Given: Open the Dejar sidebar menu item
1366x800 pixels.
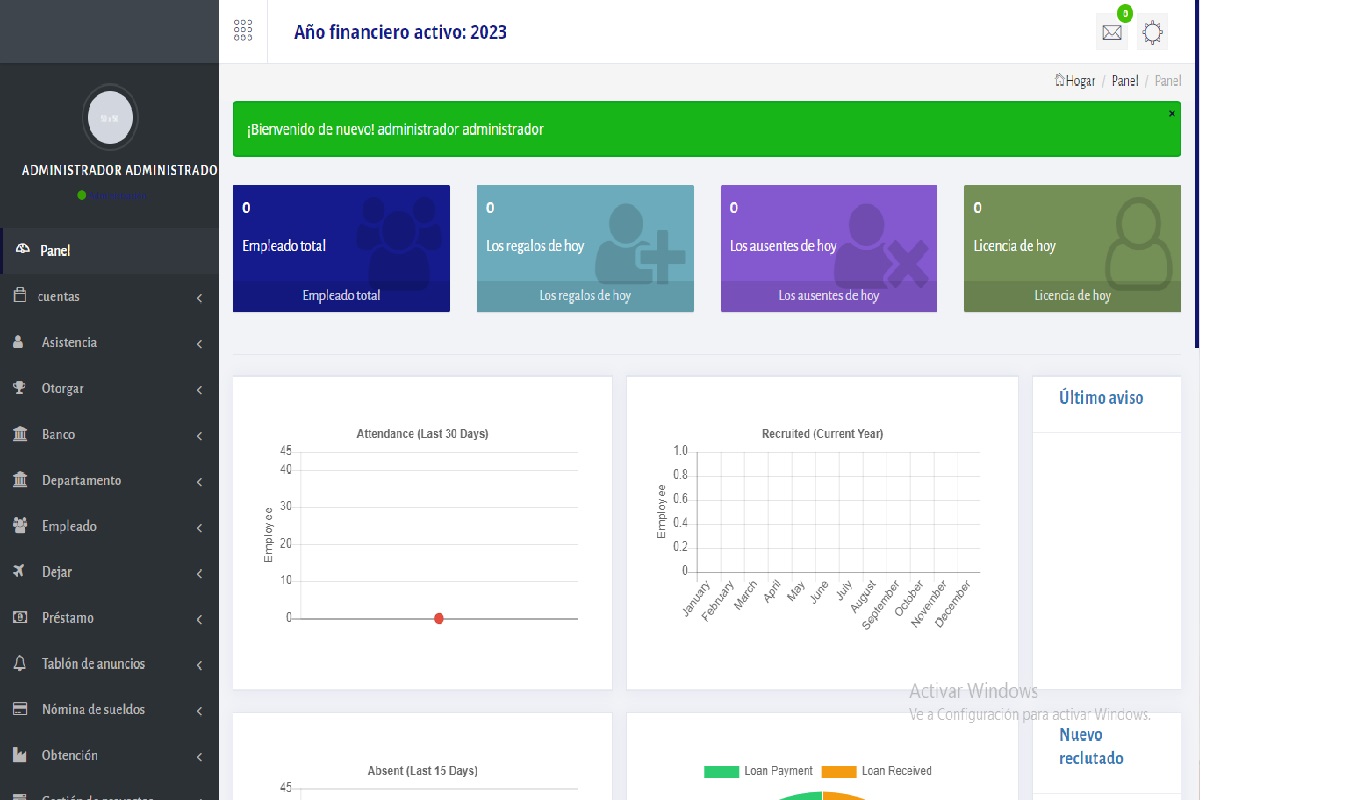Looking at the screenshot, I should tap(109, 572).
